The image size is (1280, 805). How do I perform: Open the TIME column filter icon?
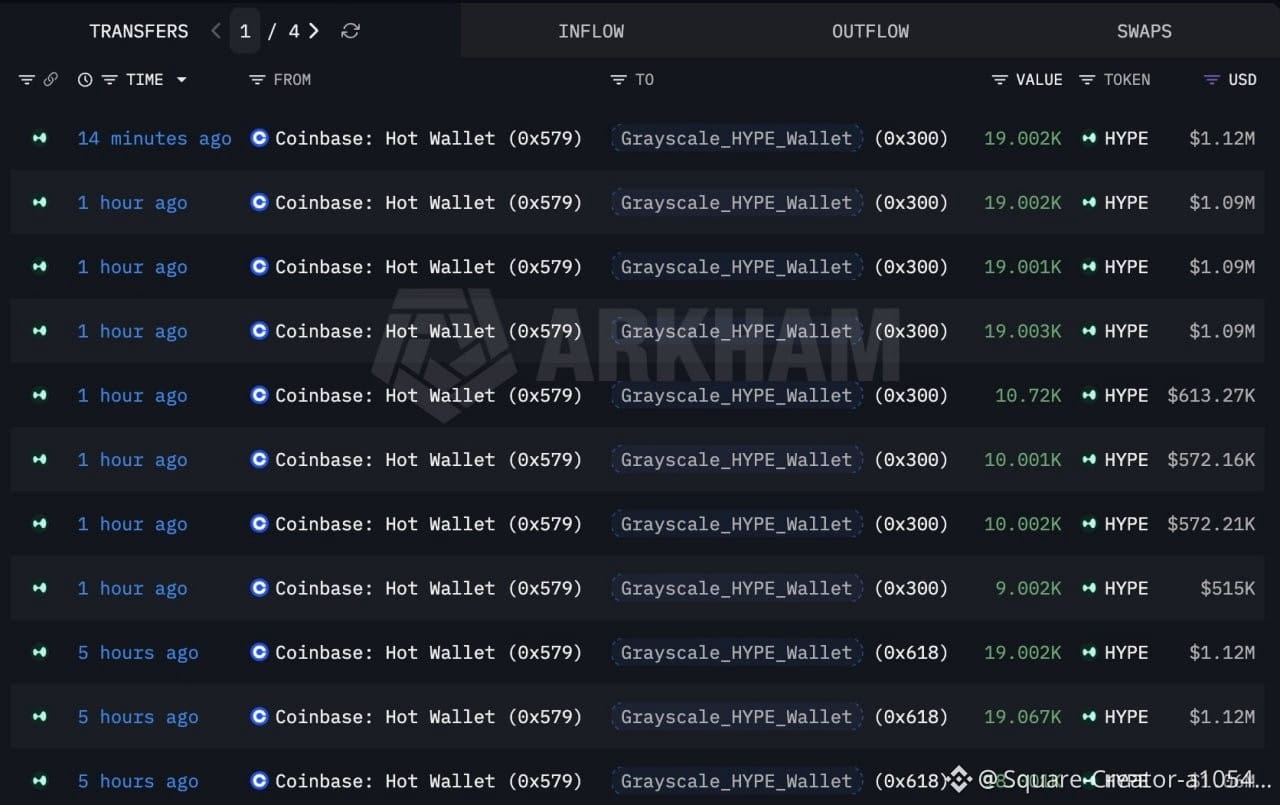coord(110,80)
